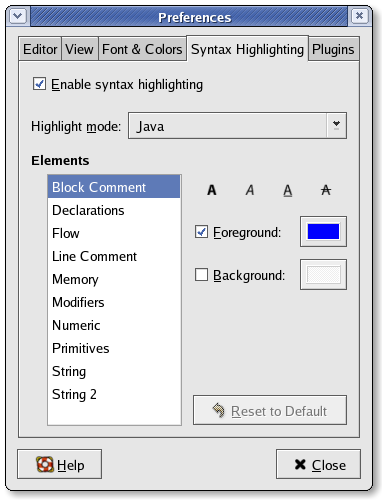Toggle the italic style button
This screenshot has width=382, height=500.
[x=250, y=190]
